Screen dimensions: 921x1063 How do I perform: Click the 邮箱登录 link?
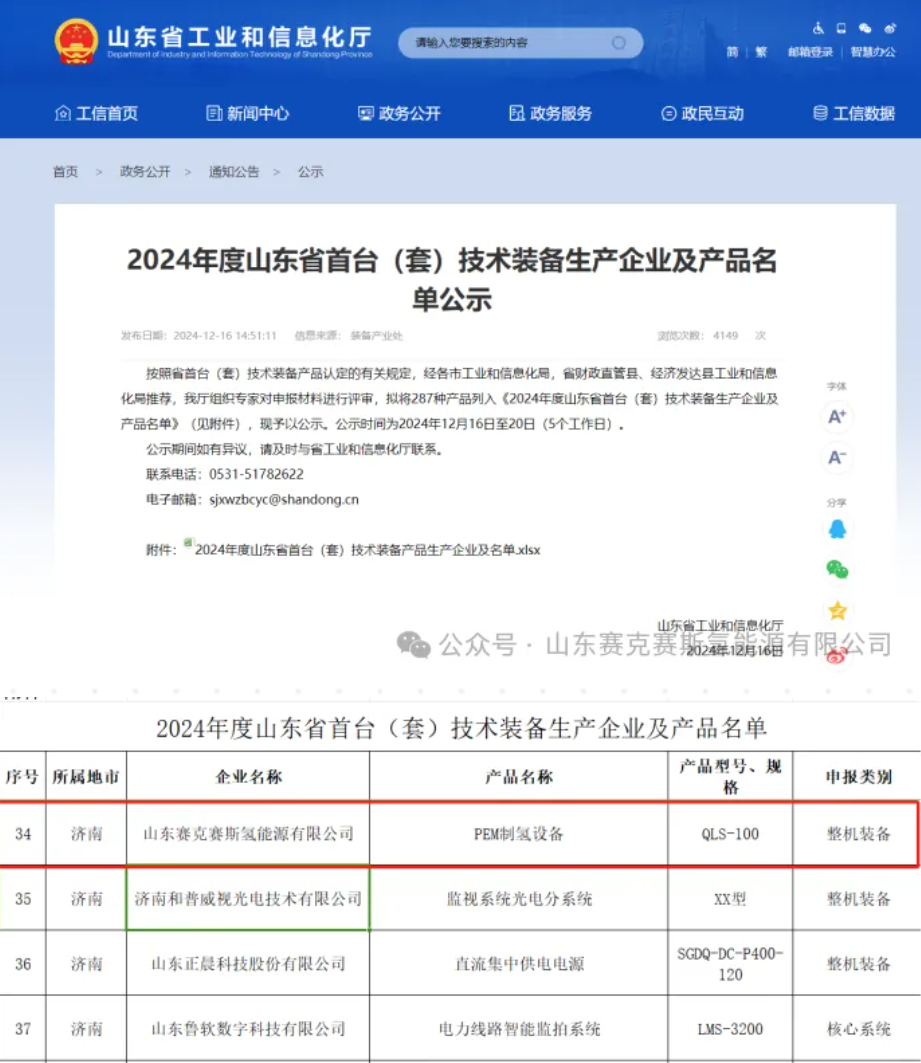pos(810,52)
